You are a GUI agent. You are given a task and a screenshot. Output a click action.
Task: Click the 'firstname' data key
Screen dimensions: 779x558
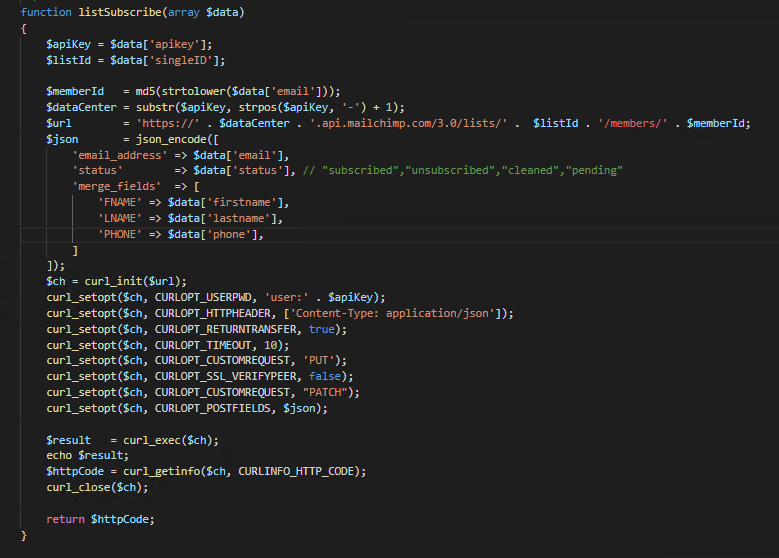(x=242, y=203)
